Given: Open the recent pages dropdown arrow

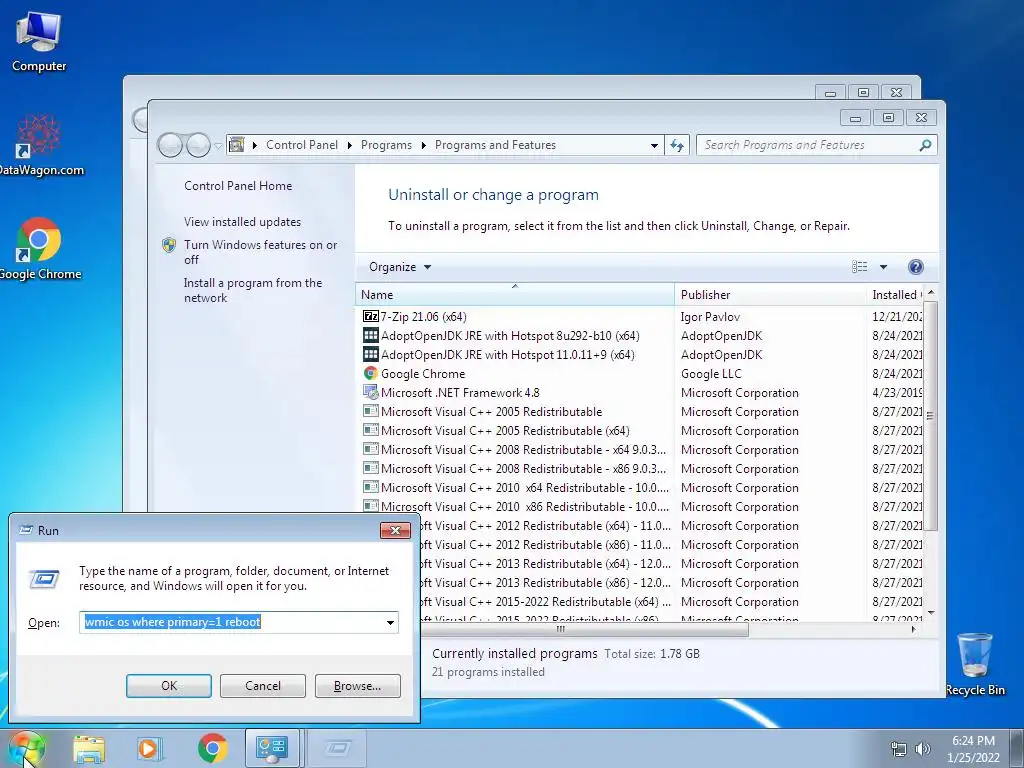Looking at the screenshot, I should click(x=218, y=146).
